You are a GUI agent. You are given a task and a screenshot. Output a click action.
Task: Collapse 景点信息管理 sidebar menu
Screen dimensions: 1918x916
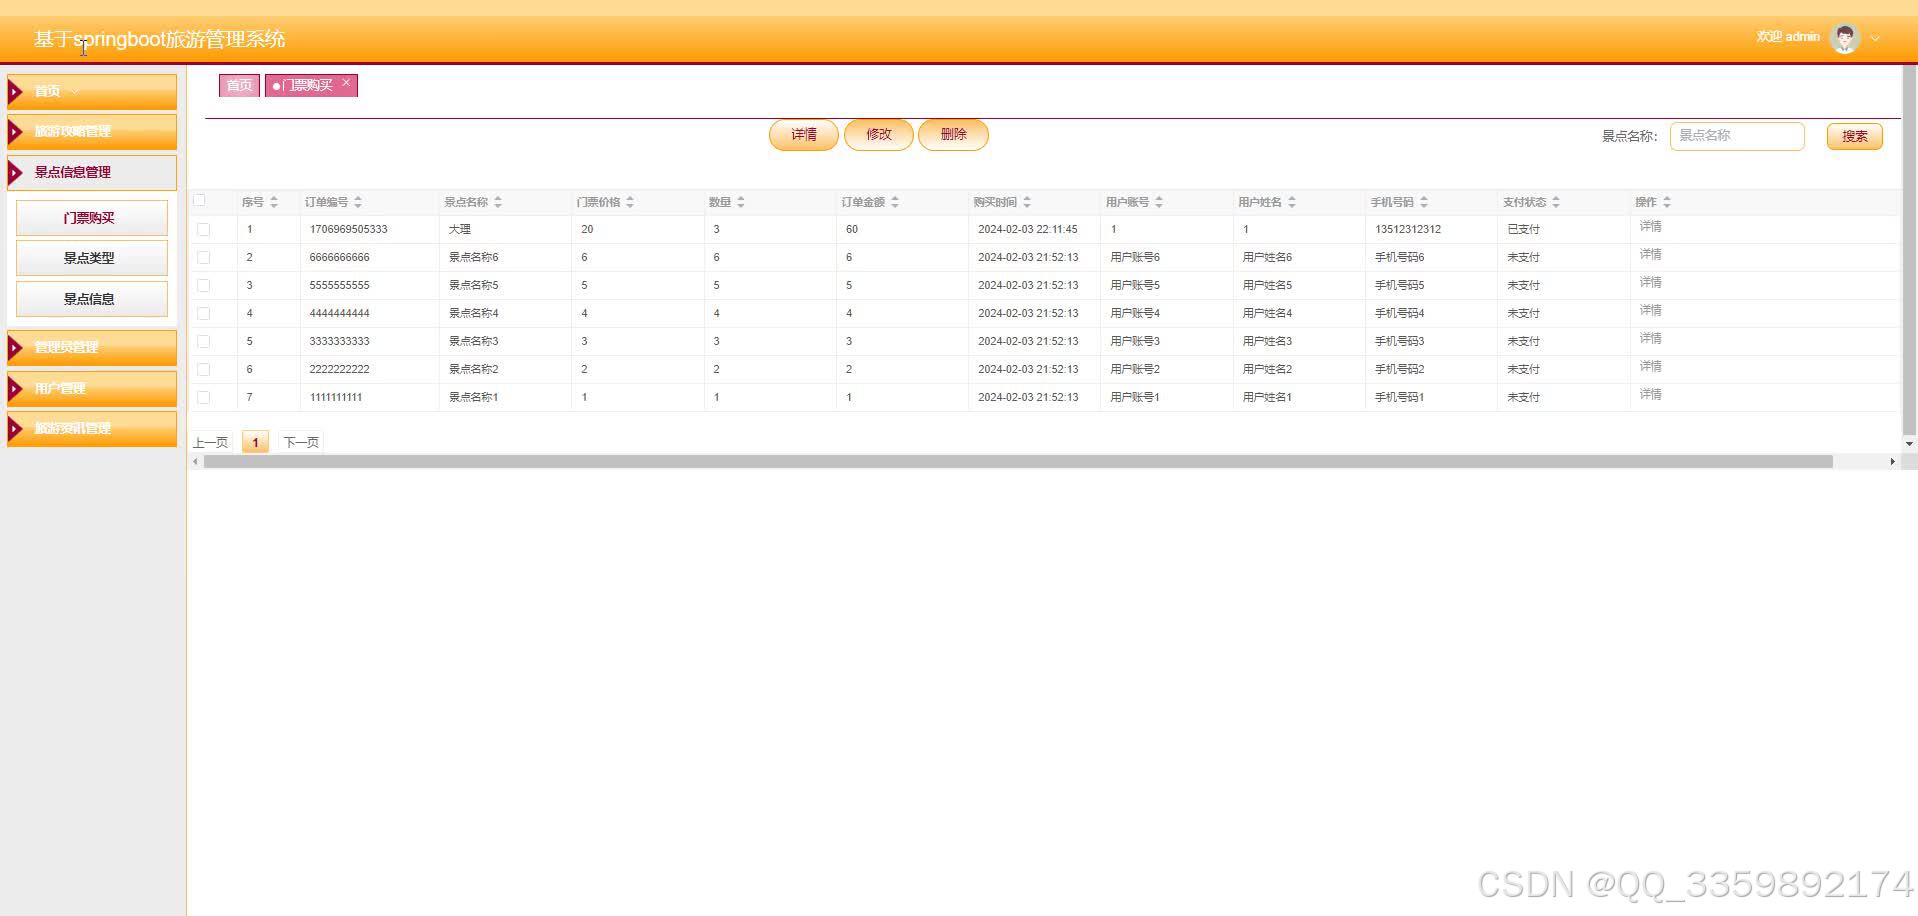click(92, 172)
